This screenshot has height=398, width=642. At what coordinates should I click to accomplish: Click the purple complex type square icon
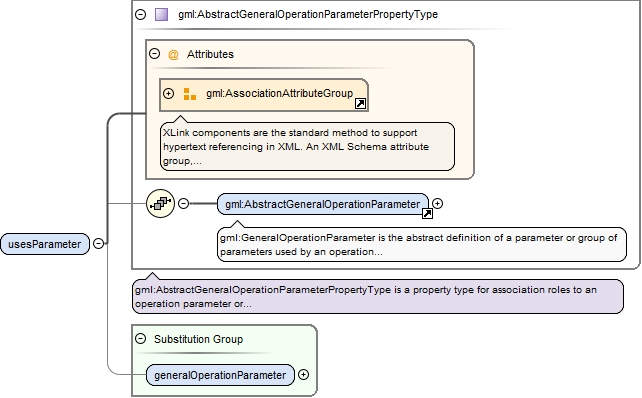(161, 14)
